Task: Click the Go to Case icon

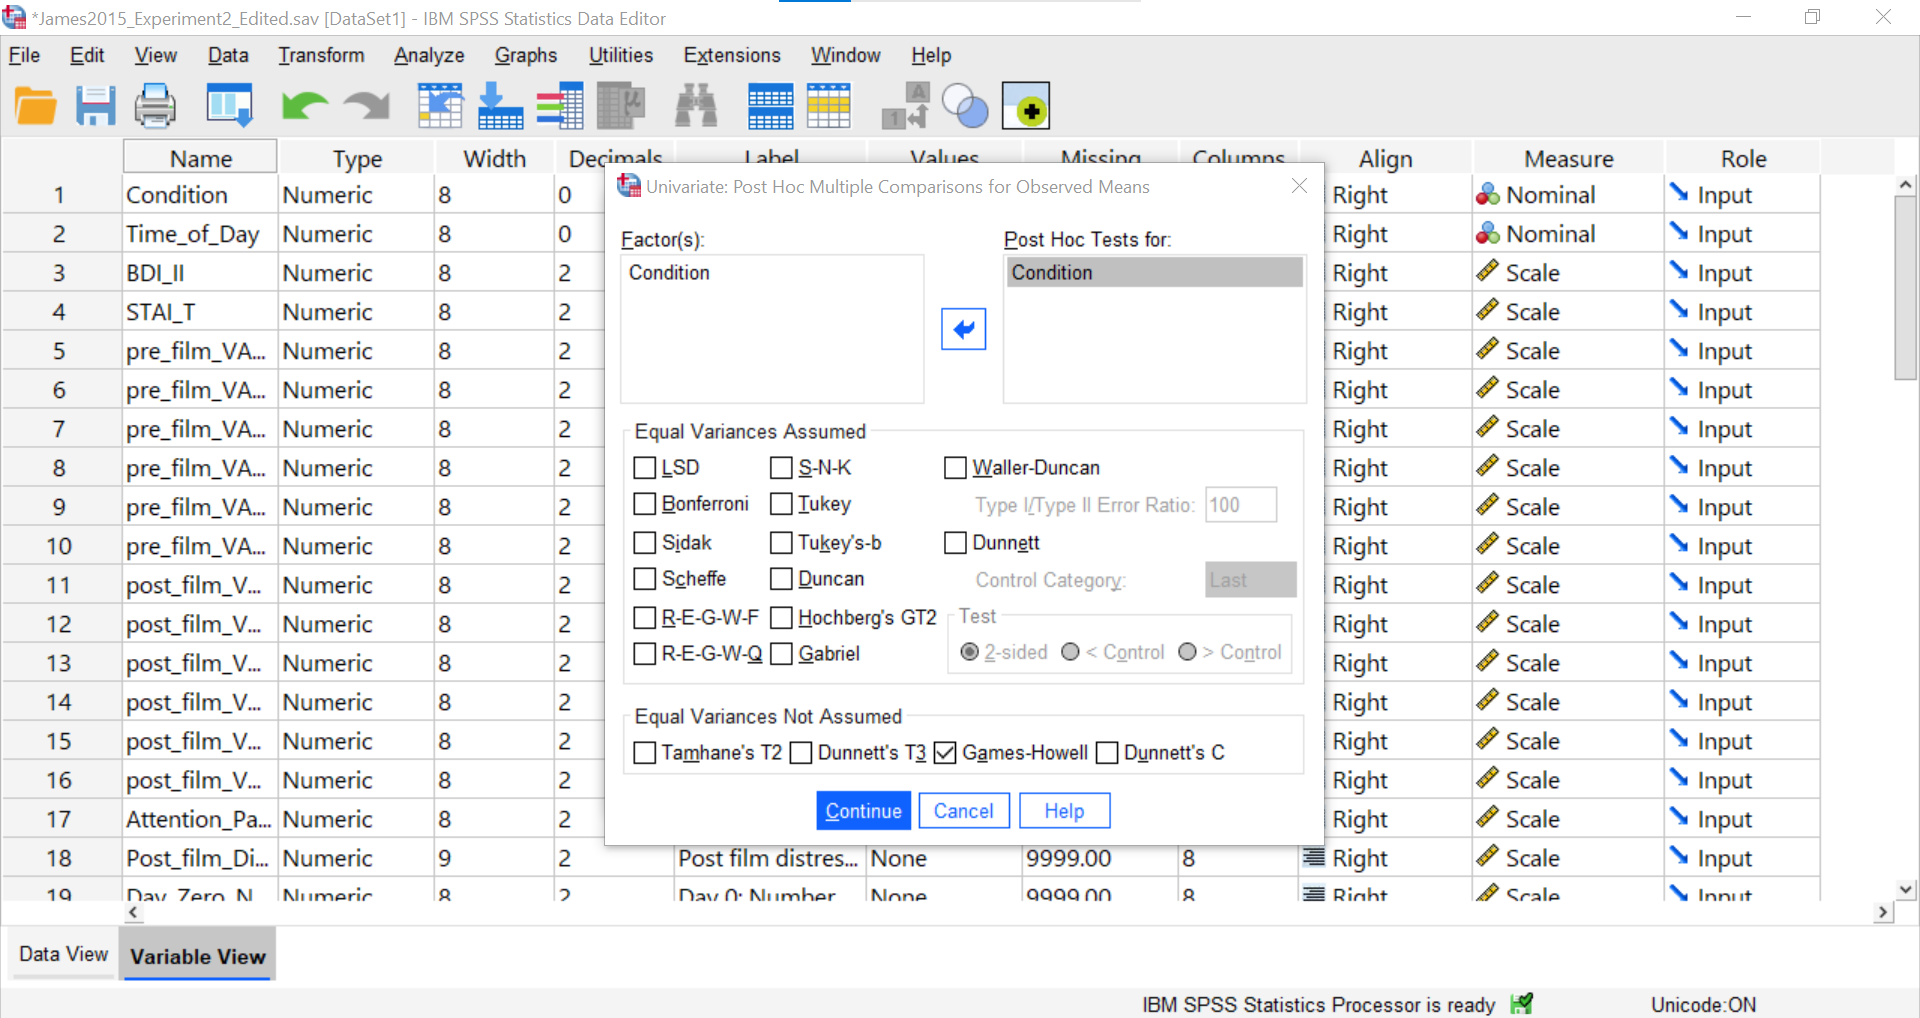Action: [x=440, y=106]
